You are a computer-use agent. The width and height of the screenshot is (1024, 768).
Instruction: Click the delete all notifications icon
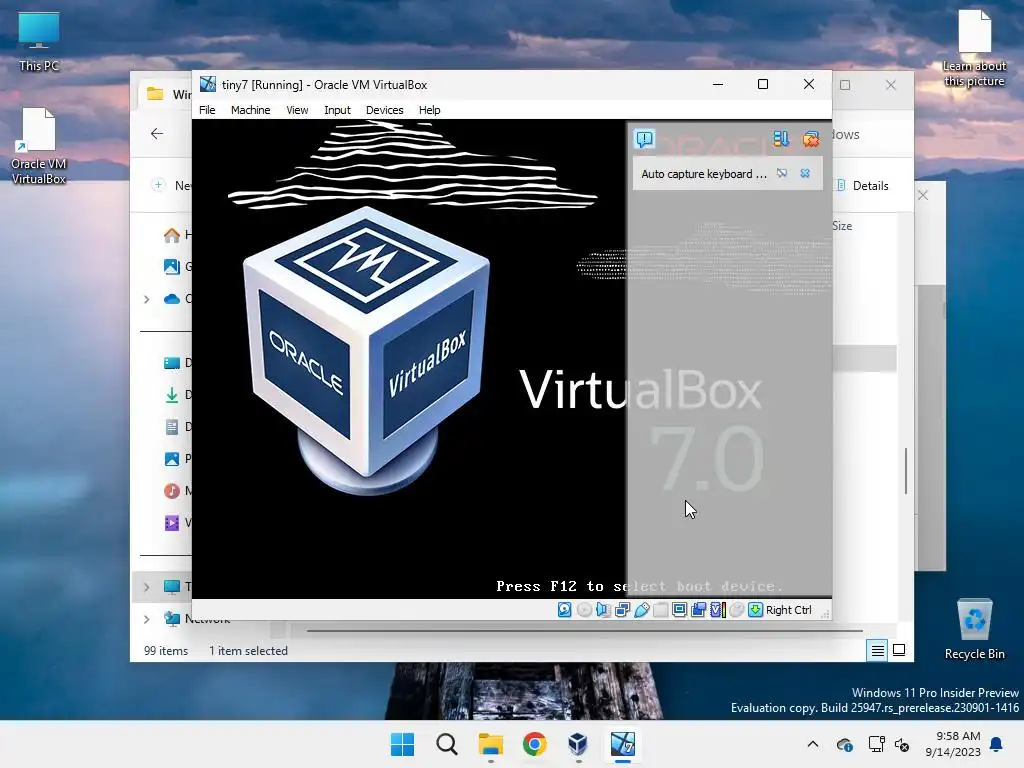[x=810, y=138]
